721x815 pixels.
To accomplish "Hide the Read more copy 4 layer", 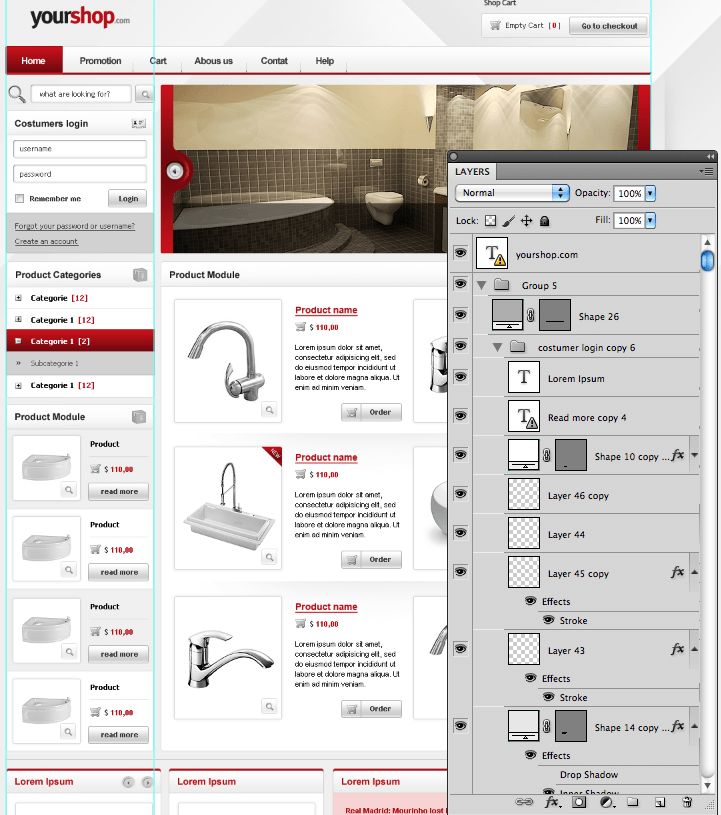I will pos(460,416).
